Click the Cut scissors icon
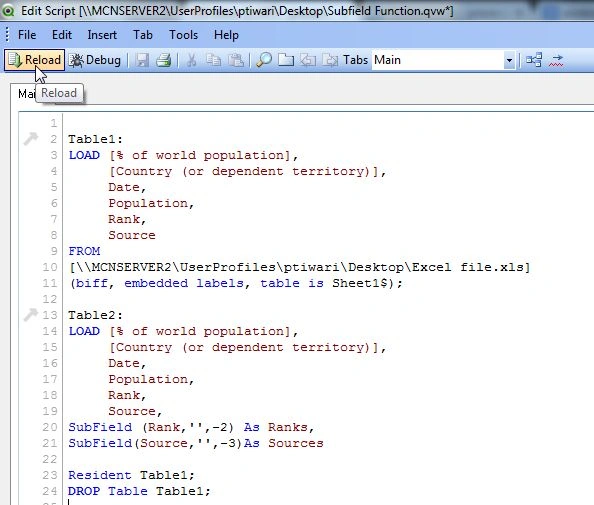The width and height of the screenshot is (594, 505). coord(192,60)
